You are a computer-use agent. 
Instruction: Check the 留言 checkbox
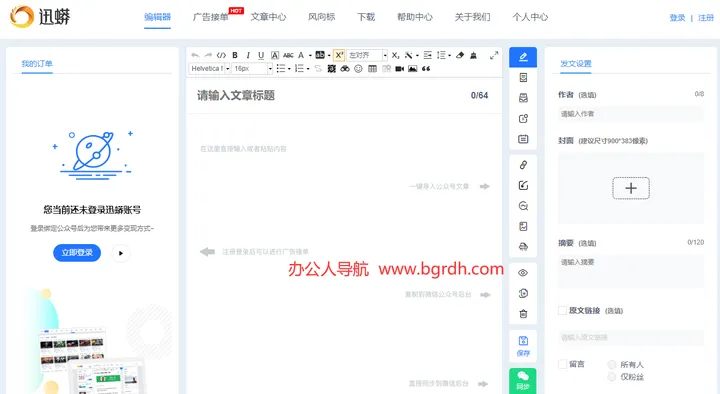coord(562,364)
